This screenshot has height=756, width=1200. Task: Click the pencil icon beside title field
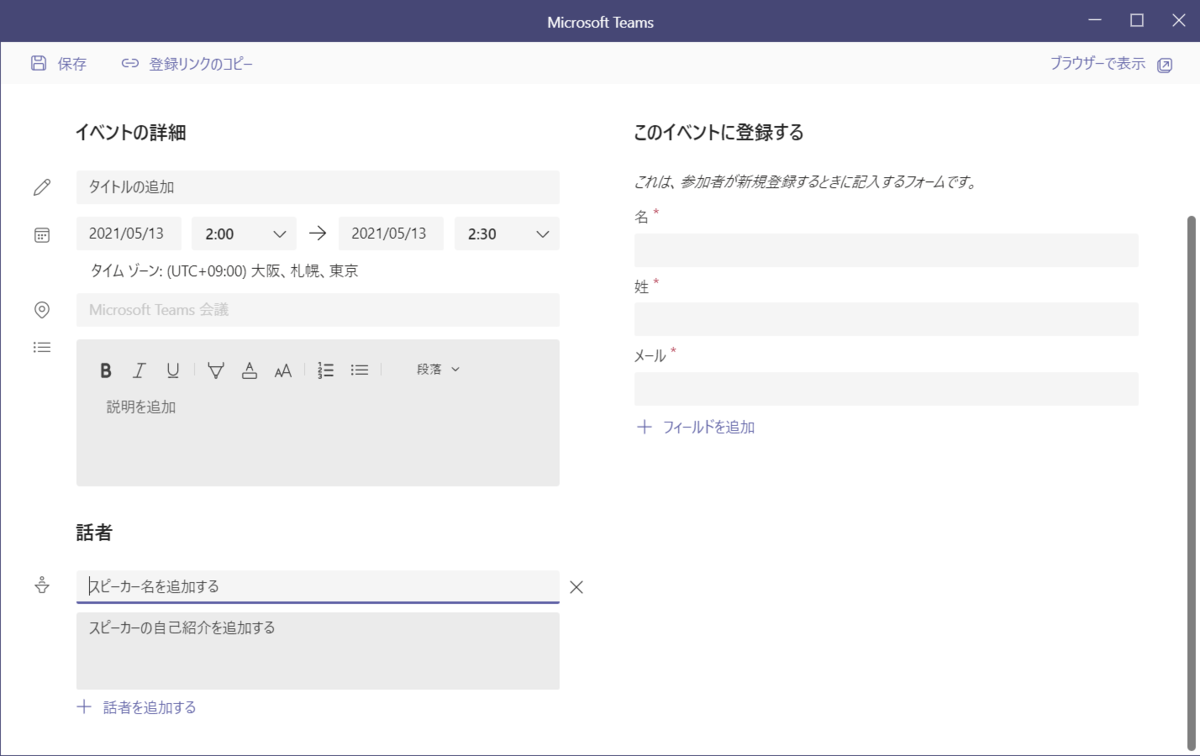(41, 187)
